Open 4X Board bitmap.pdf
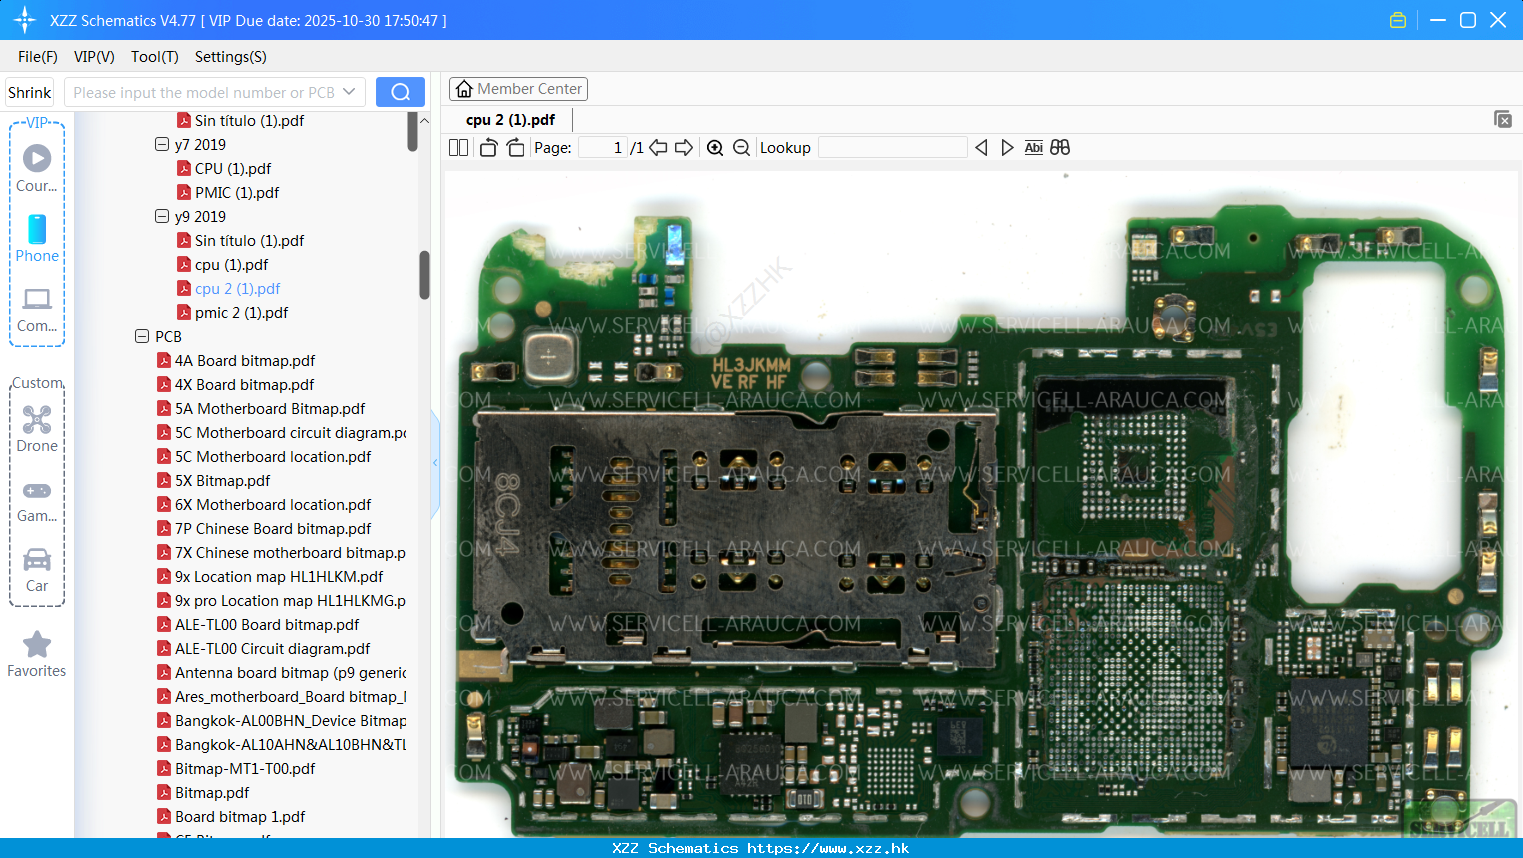Viewport: 1523px width, 858px height. (x=236, y=384)
